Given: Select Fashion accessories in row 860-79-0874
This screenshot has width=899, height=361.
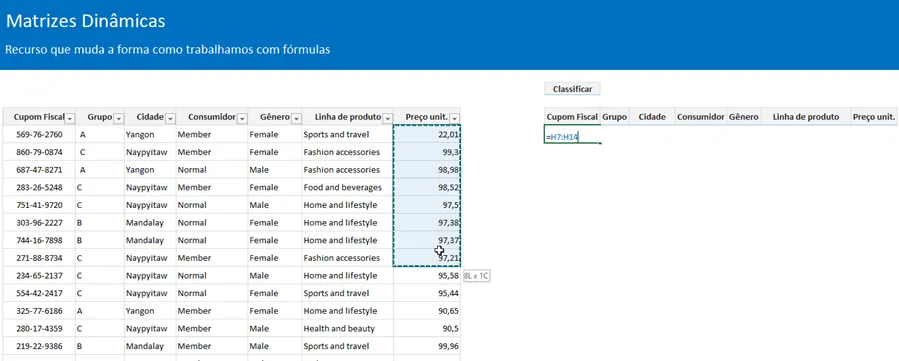Looking at the screenshot, I should pyautogui.click(x=347, y=152).
